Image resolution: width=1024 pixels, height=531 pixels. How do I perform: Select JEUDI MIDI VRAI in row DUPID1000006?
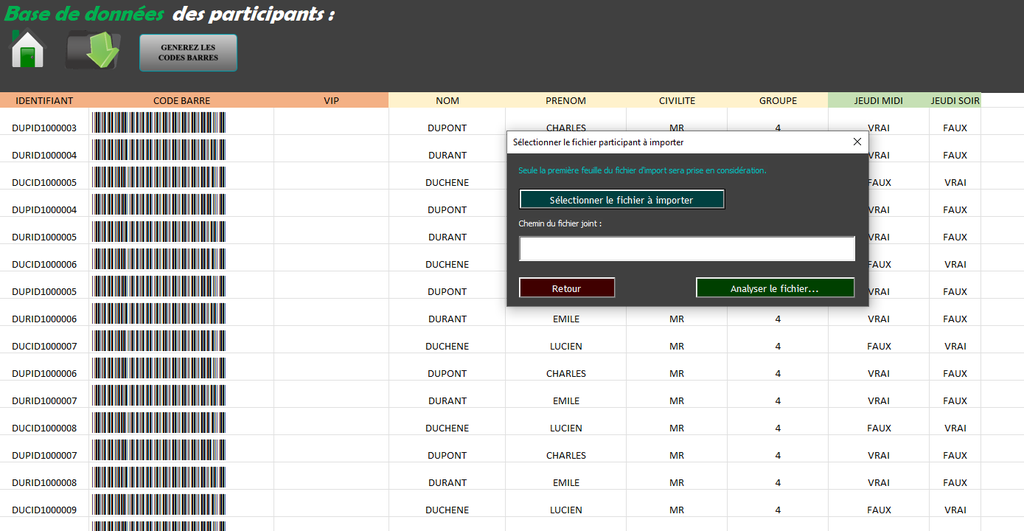pyautogui.click(x=878, y=374)
